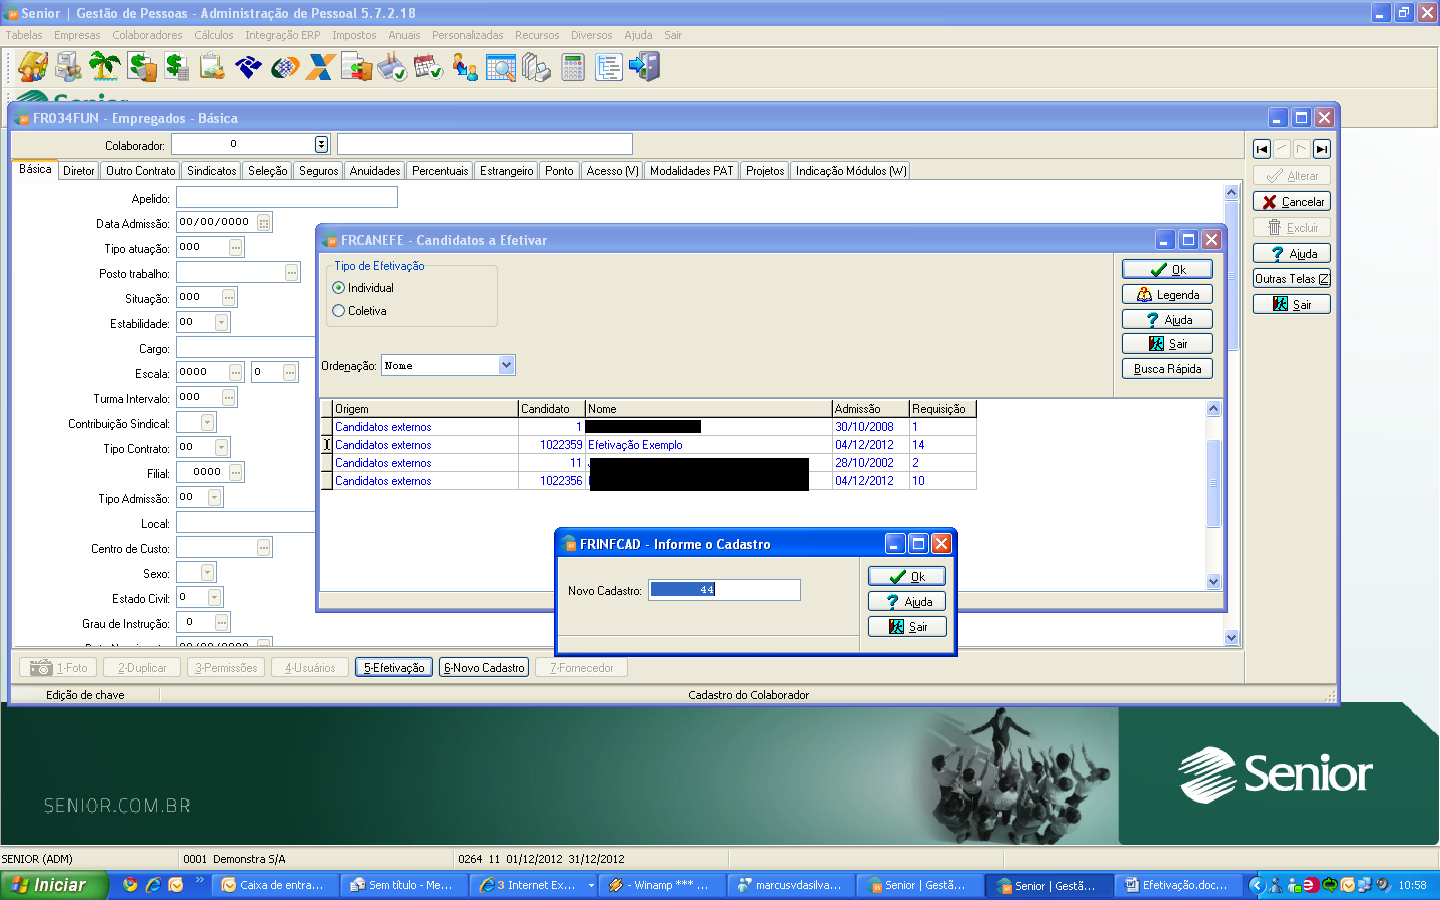The image size is (1440, 900).
Task: Open the two people with arrow toolbar icon
Action: click(x=465, y=67)
